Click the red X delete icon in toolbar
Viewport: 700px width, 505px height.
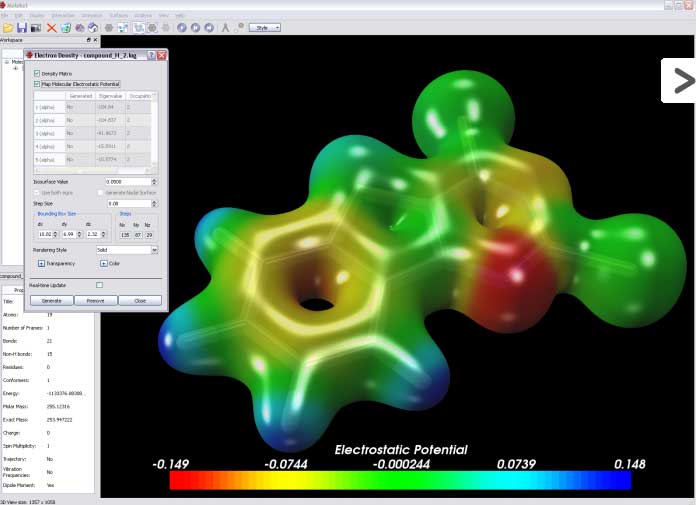52,28
